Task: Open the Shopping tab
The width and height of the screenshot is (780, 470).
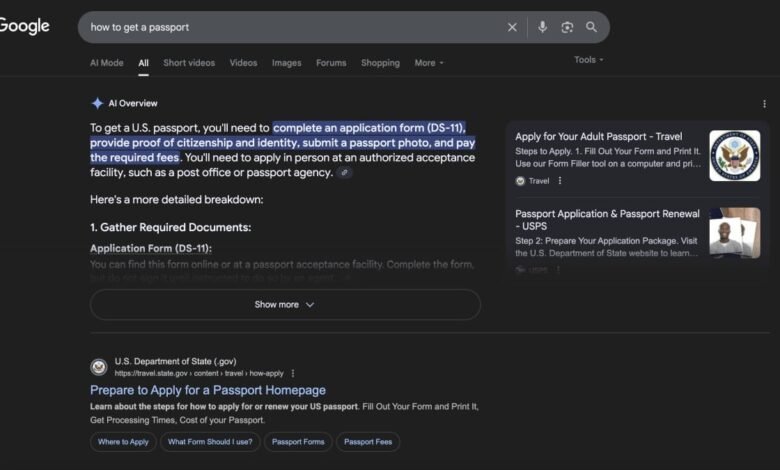Action: [x=380, y=63]
